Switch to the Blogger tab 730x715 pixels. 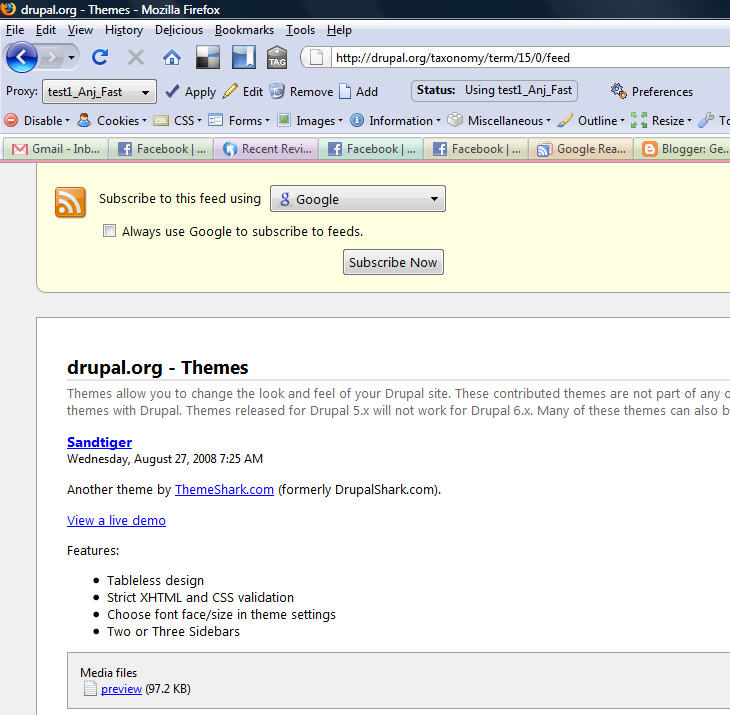pyautogui.click(x=683, y=149)
